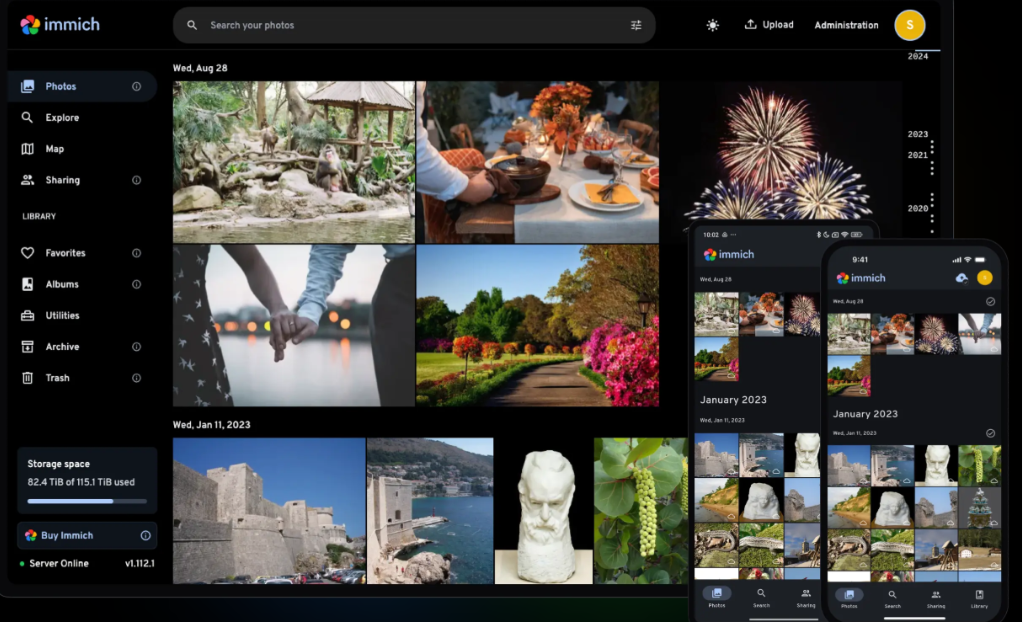Jump to 2020 on timeline scrubber
The width and height of the screenshot is (1023, 622).
[x=917, y=208]
